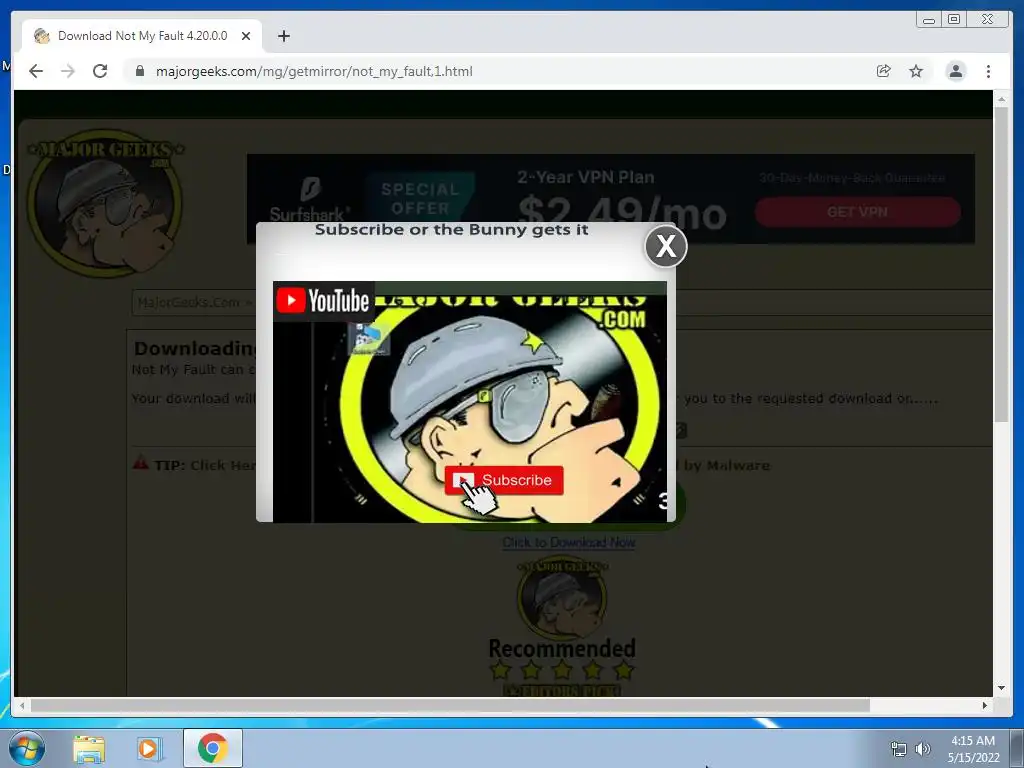Click the Chrome taskbar icon
Viewport: 1024px width, 768px height.
(212, 748)
